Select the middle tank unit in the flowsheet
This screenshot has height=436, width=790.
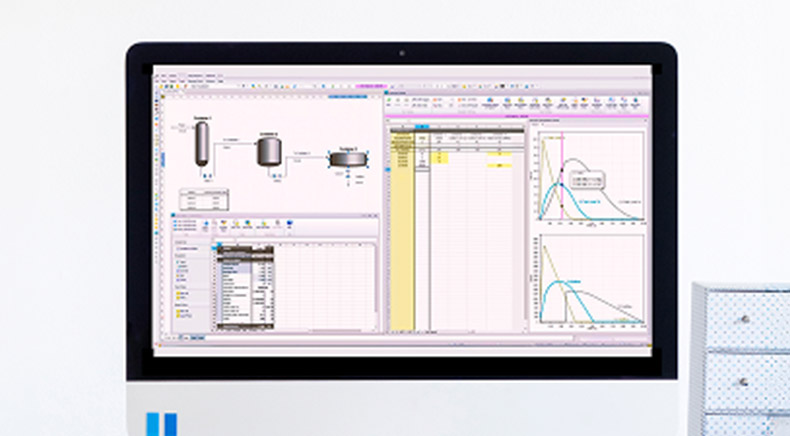pos(269,151)
